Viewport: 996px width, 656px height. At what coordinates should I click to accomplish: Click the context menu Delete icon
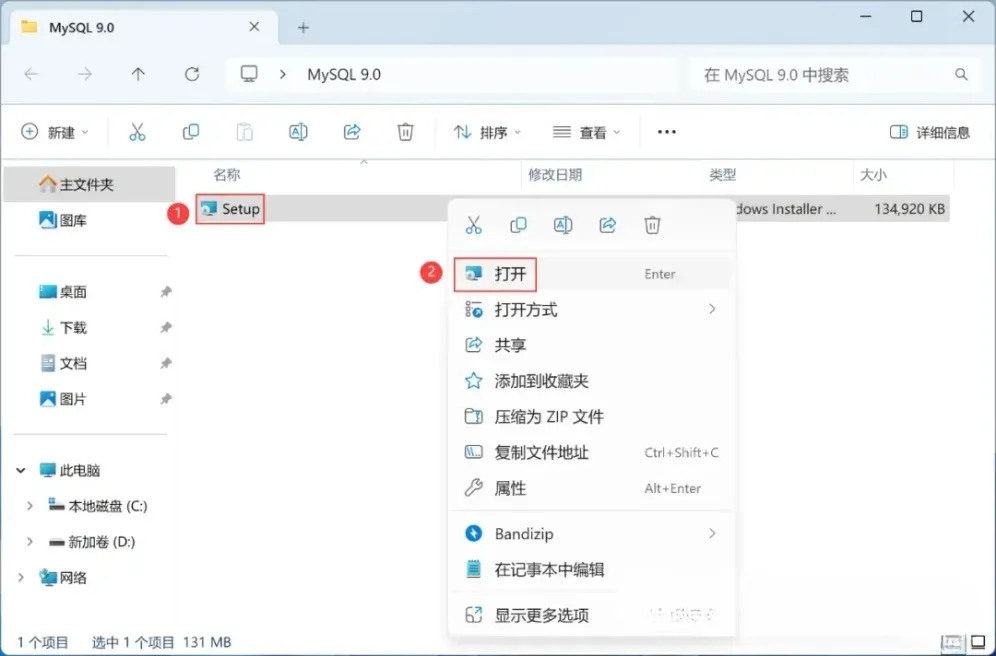click(652, 225)
